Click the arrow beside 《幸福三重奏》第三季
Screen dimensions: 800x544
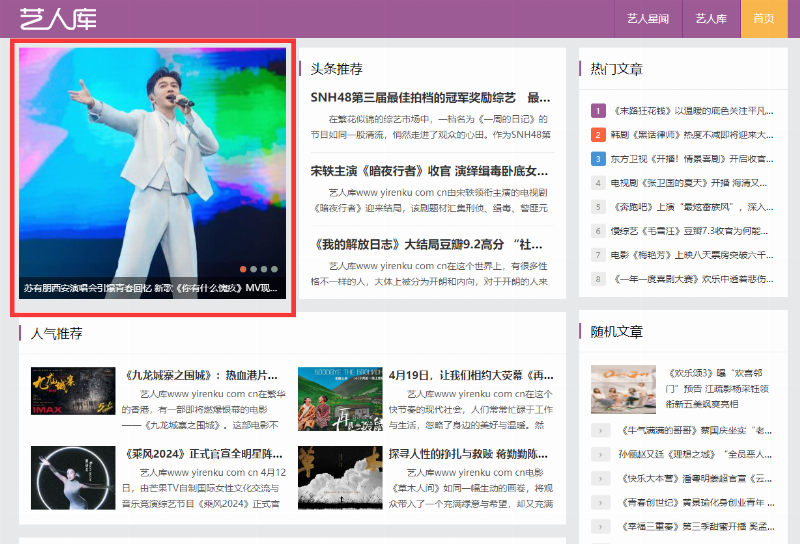point(601,527)
